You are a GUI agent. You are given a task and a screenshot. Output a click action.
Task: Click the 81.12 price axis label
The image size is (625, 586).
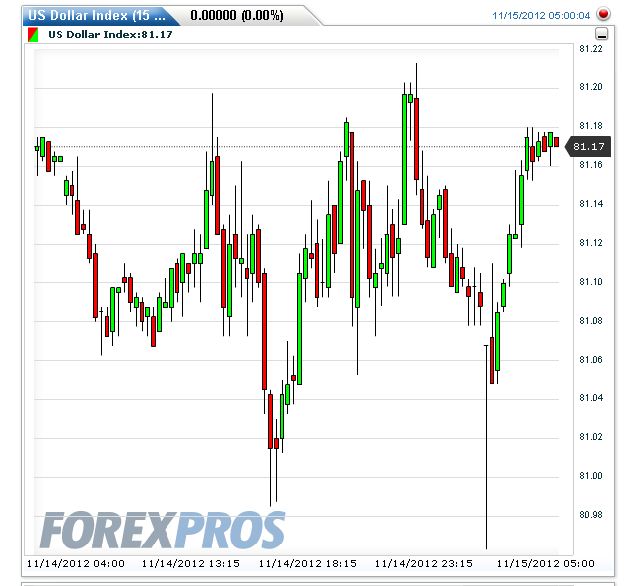[x=591, y=243]
